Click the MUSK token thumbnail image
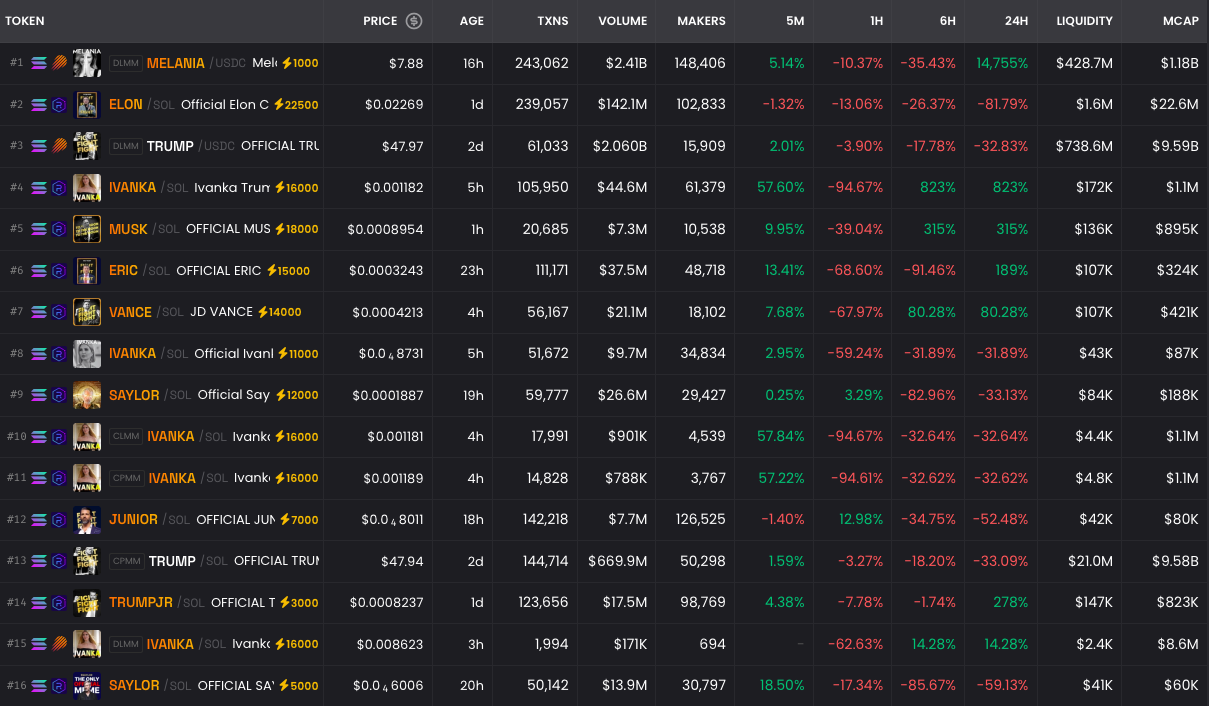The image size is (1209, 706). [x=87, y=229]
